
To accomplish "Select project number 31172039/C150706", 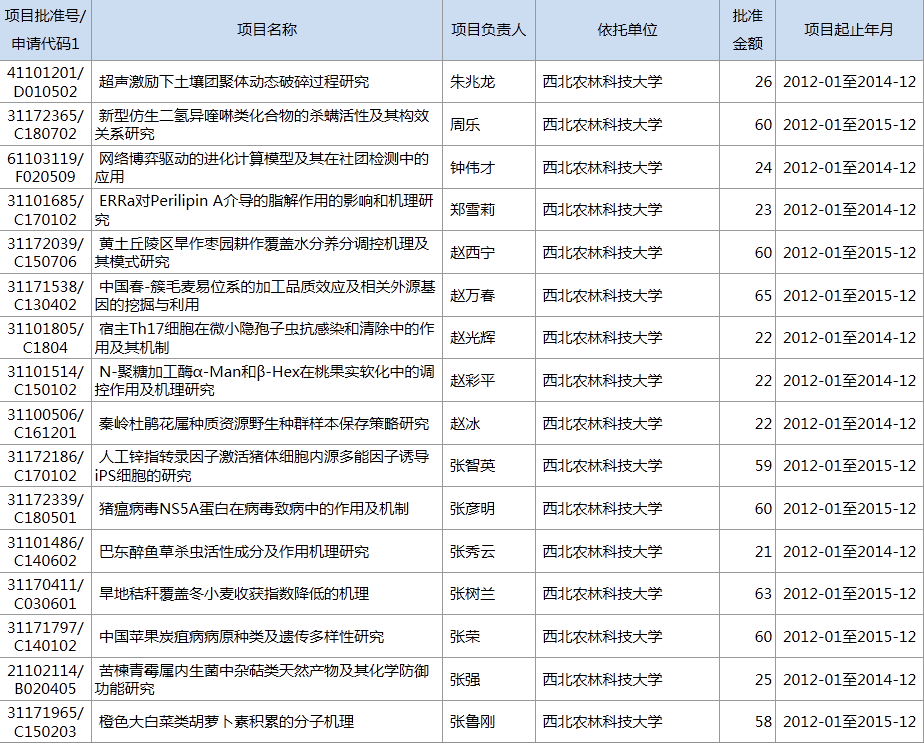I will [45, 253].
